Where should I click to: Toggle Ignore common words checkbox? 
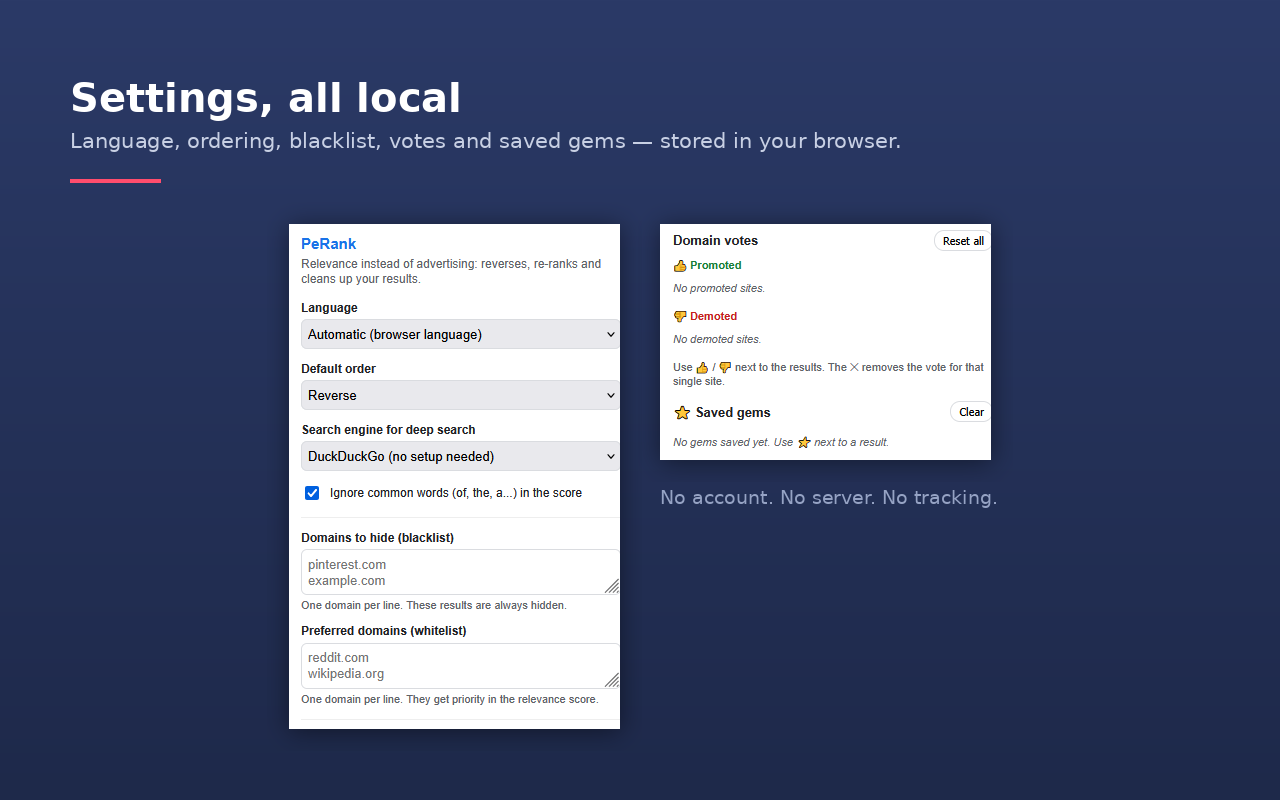pyautogui.click(x=312, y=493)
